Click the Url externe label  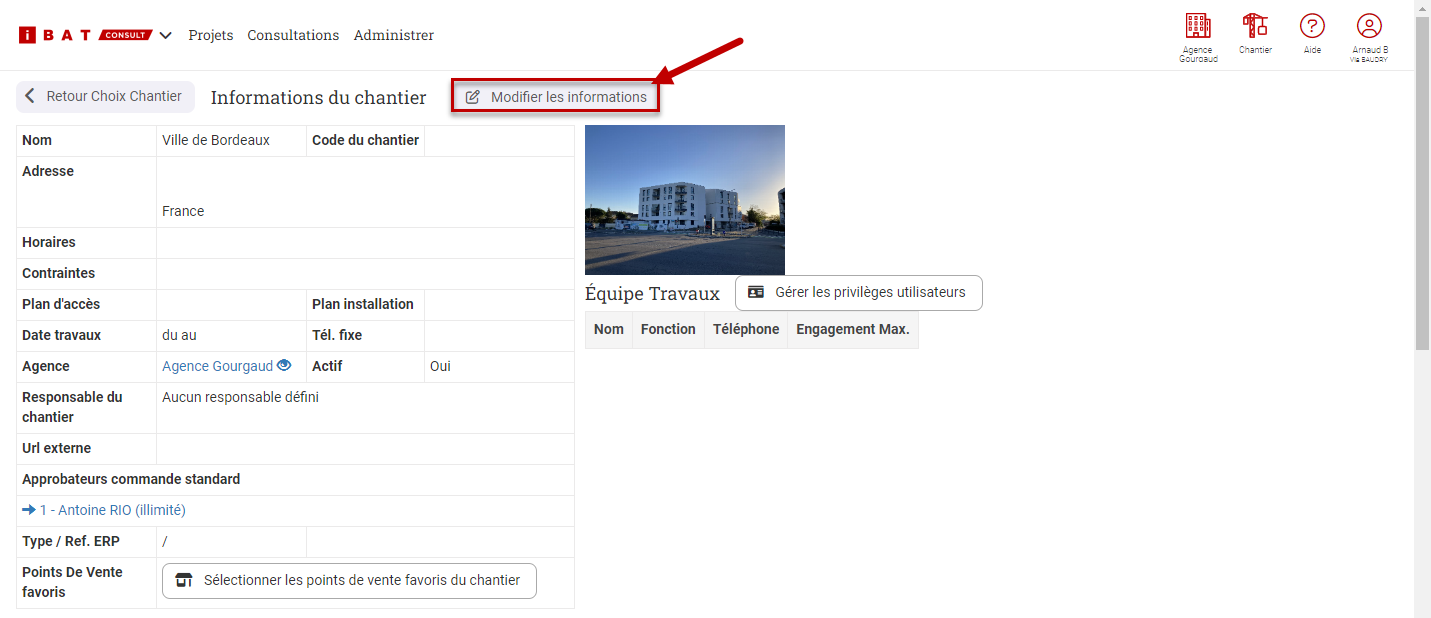56,449
